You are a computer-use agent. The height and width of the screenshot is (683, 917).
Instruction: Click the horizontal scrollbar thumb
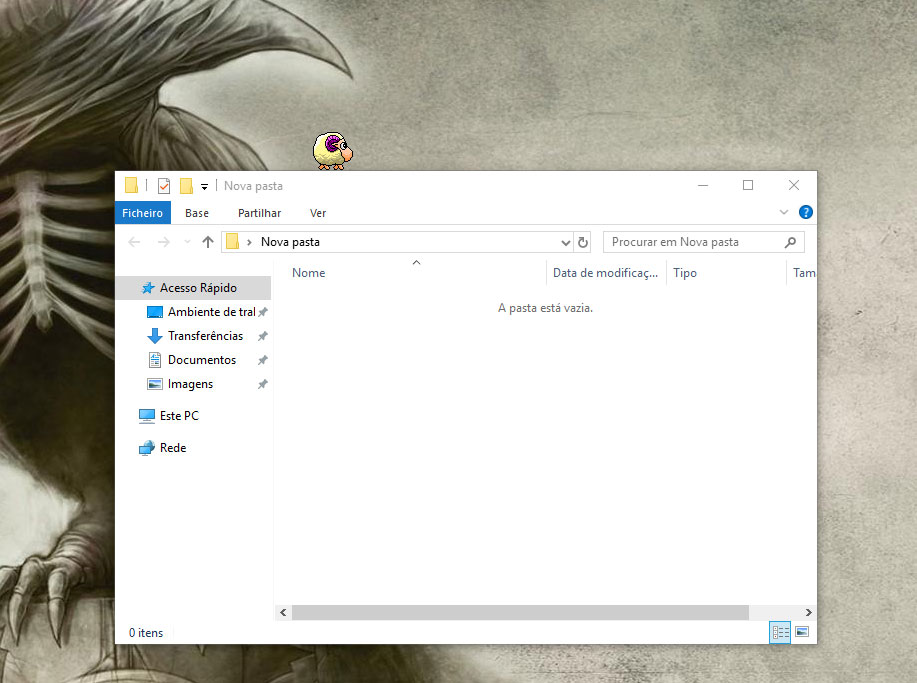[x=520, y=612]
